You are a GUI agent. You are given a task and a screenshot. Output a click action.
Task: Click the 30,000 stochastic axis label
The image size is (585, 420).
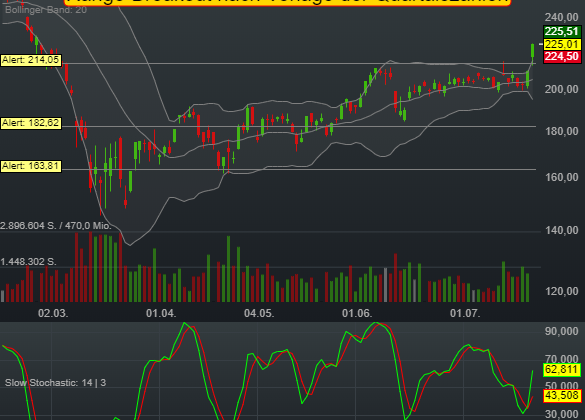coord(561,414)
